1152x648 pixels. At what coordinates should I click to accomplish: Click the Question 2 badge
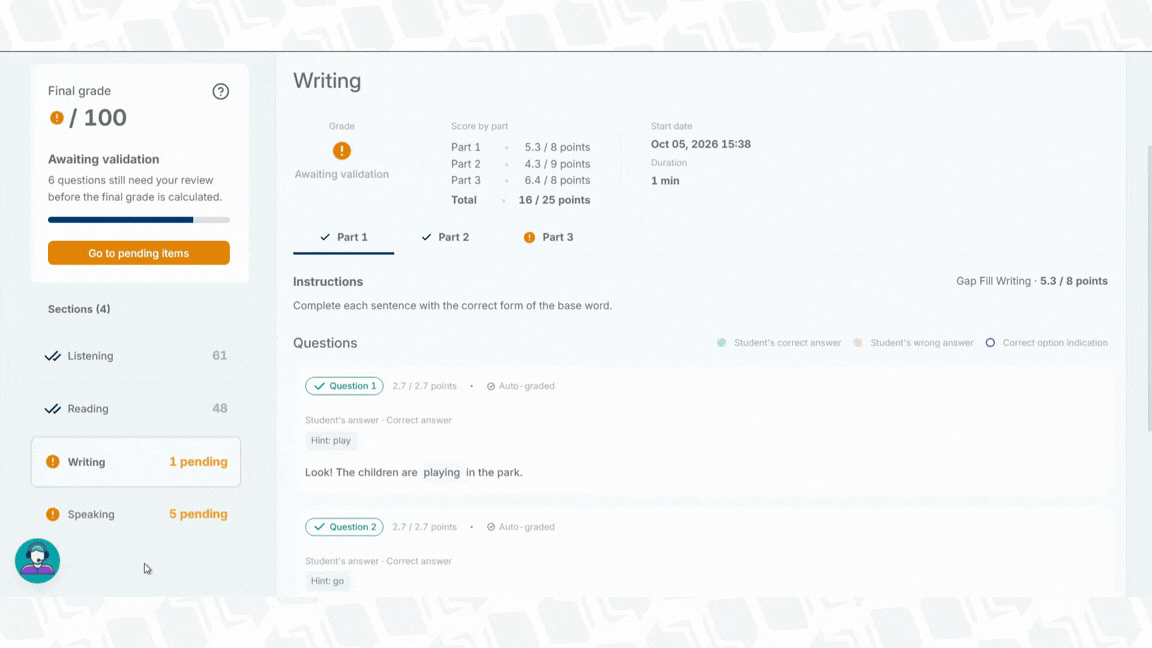pyautogui.click(x=345, y=527)
